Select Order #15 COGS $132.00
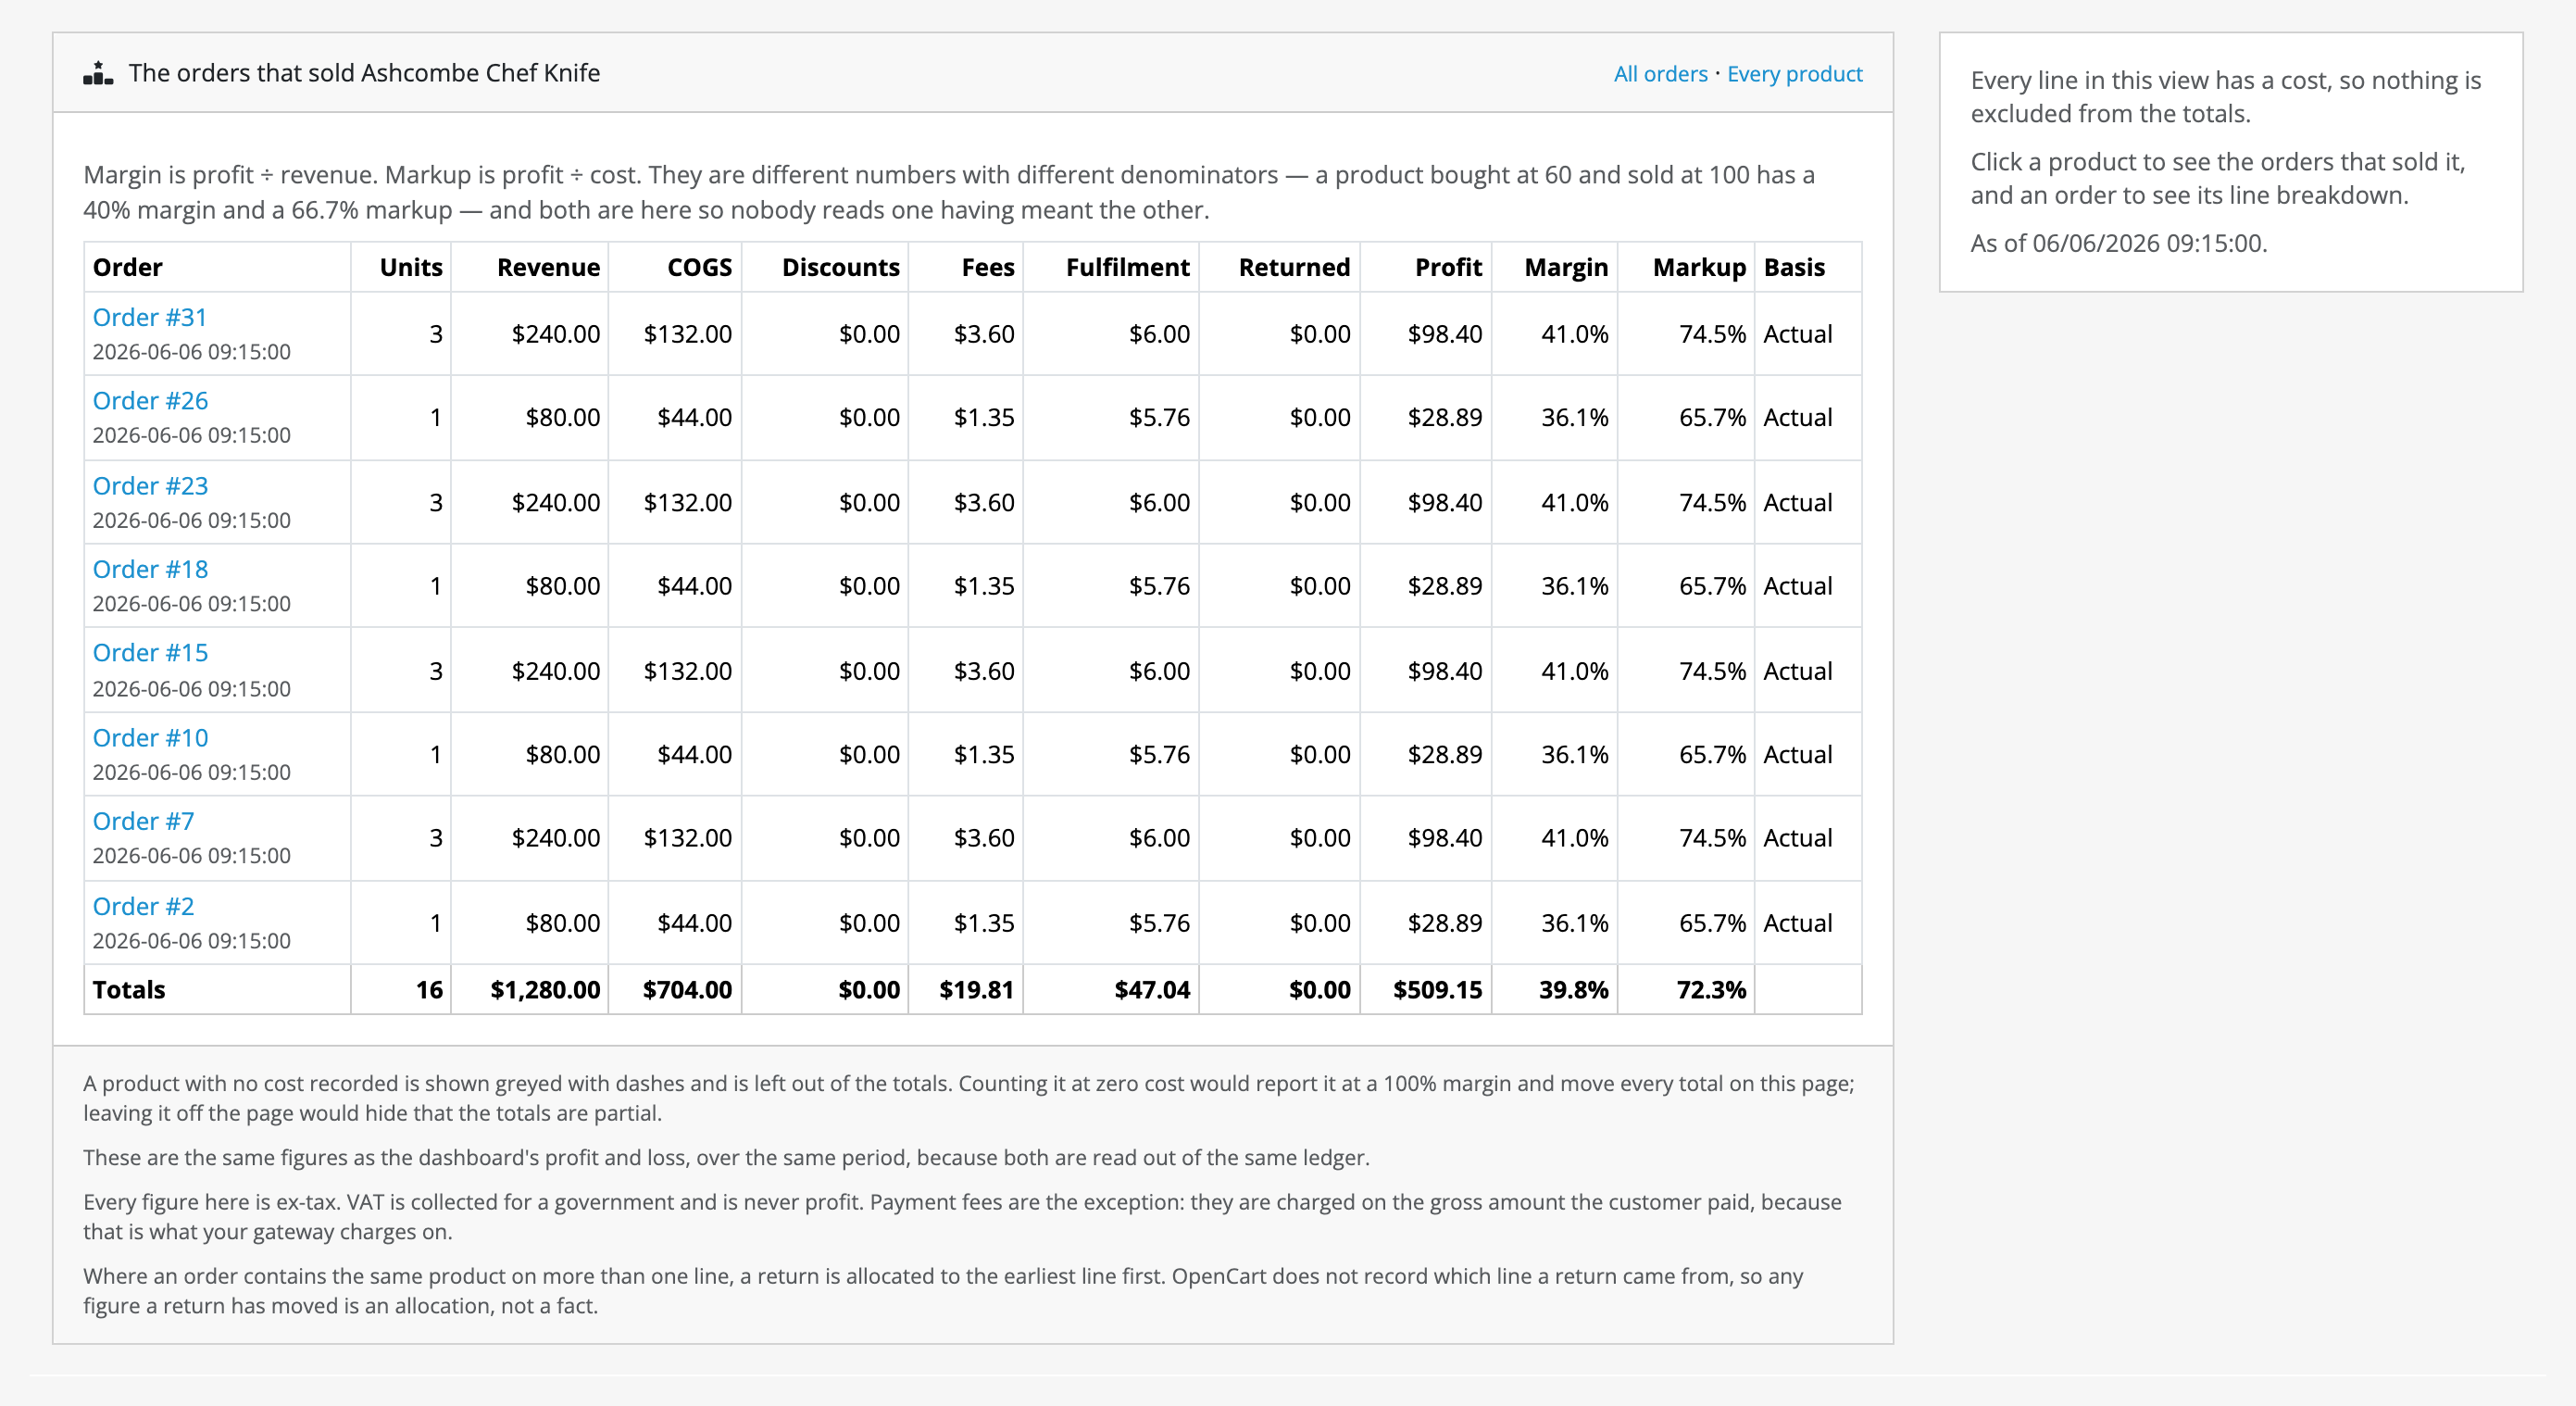Viewport: 2576px width, 1406px height. pyautogui.click(x=687, y=670)
